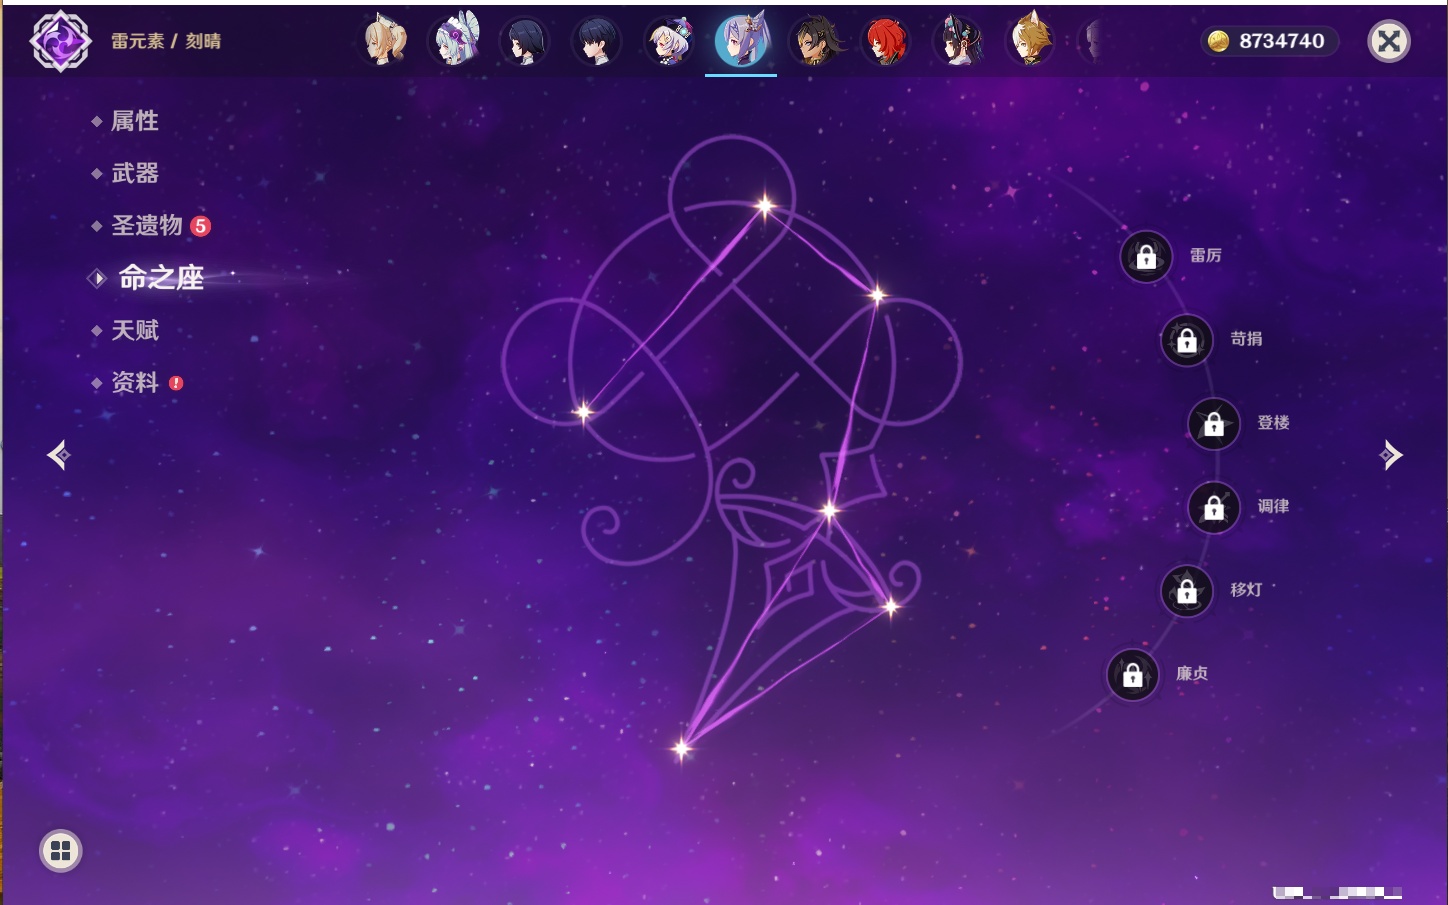Close the character screen
1448x905 pixels.
pyautogui.click(x=1389, y=41)
